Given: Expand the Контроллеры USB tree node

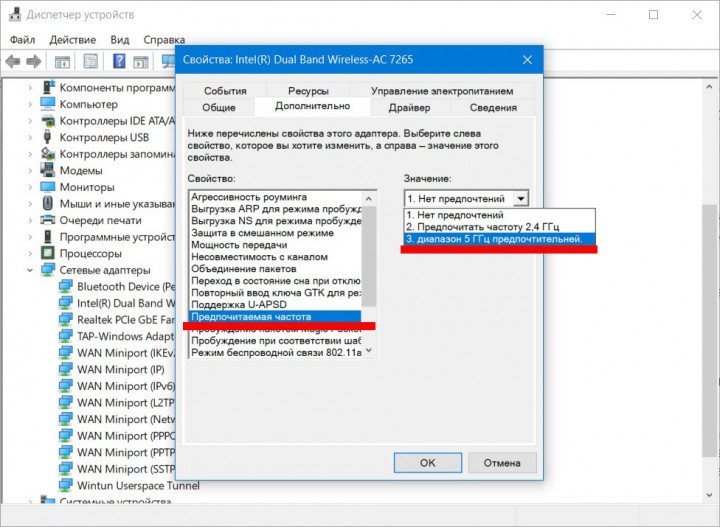Looking at the screenshot, I should (30, 137).
